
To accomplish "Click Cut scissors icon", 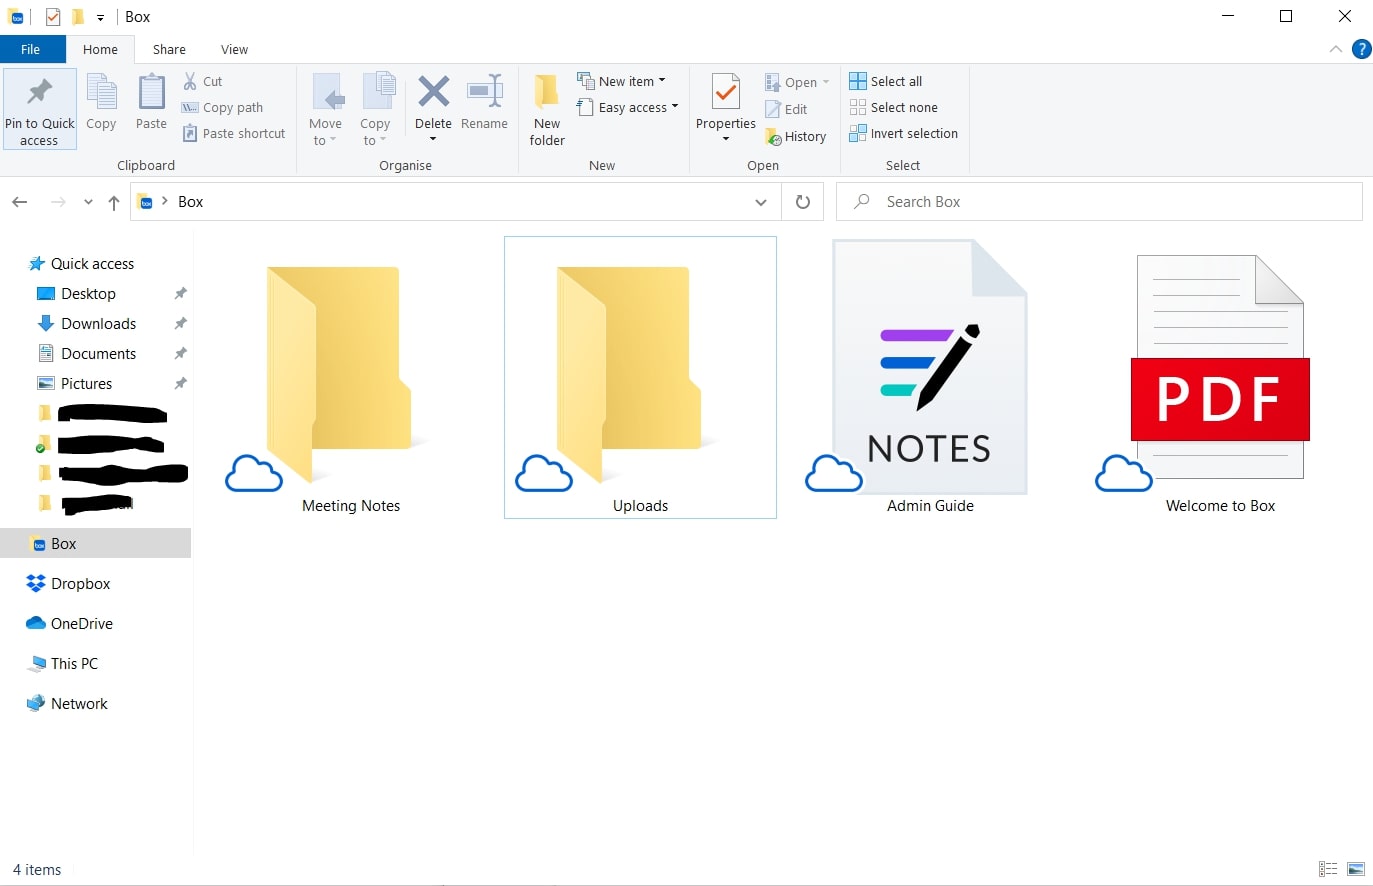I will tap(190, 81).
